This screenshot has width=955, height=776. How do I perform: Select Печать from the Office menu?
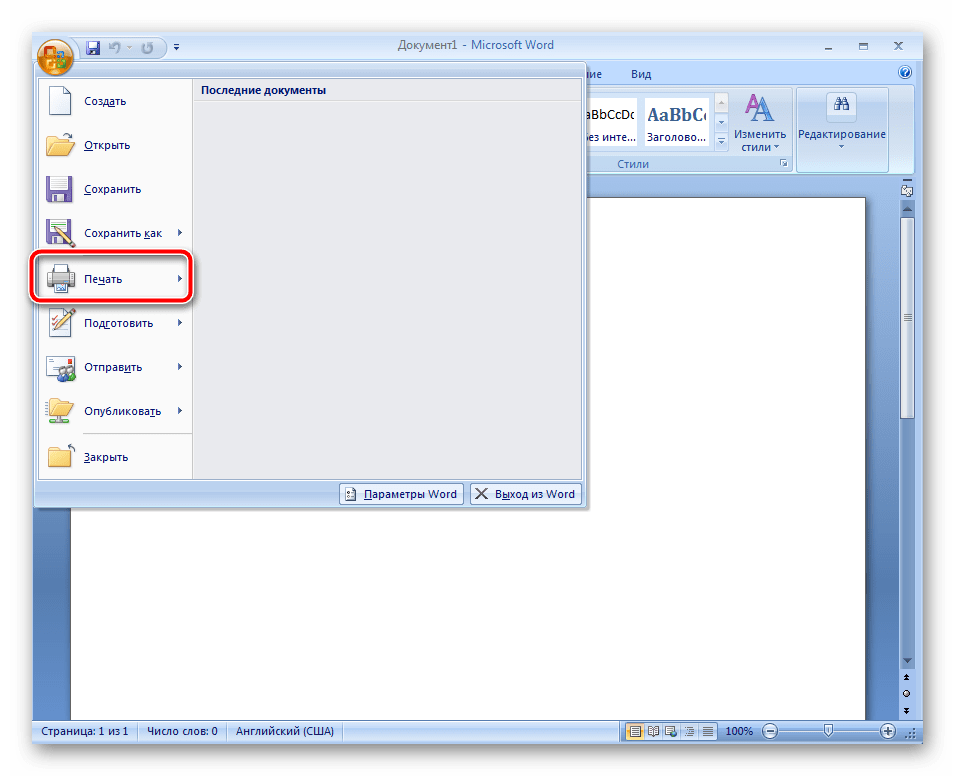pyautogui.click(x=110, y=279)
